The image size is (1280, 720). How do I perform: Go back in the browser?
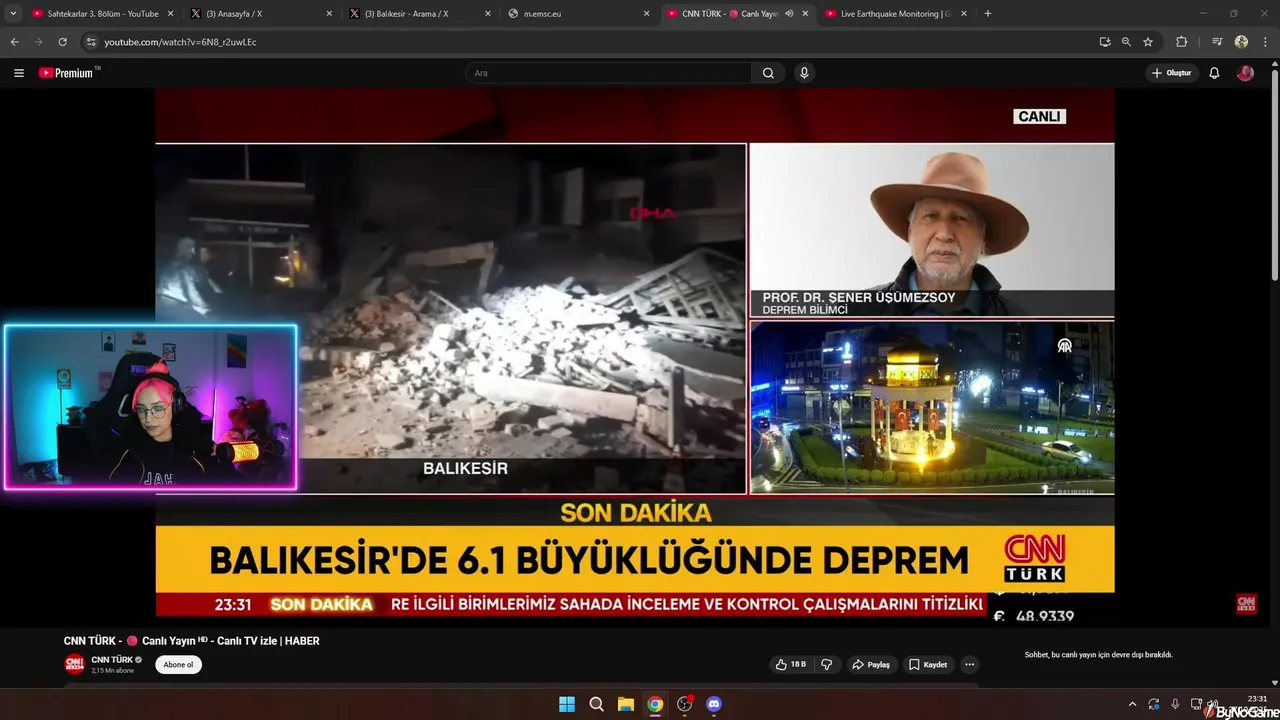(14, 42)
